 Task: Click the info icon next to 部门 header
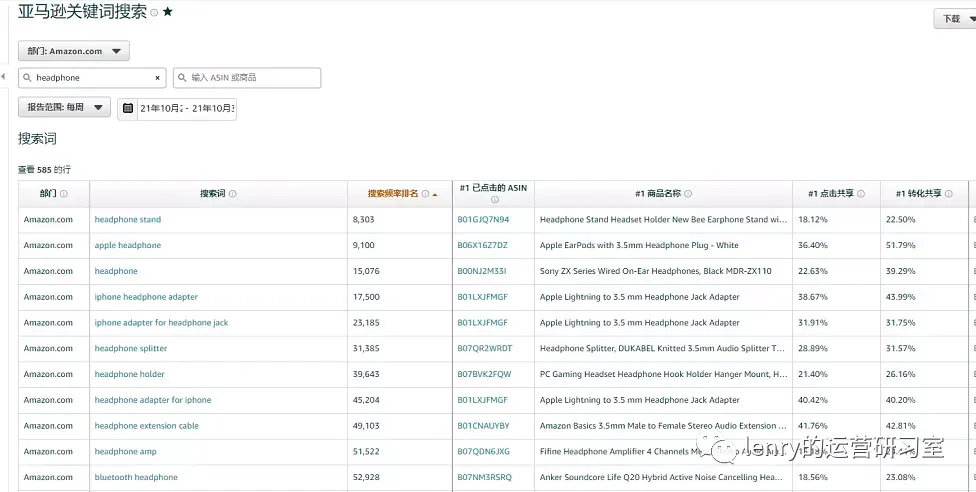[x=63, y=194]
